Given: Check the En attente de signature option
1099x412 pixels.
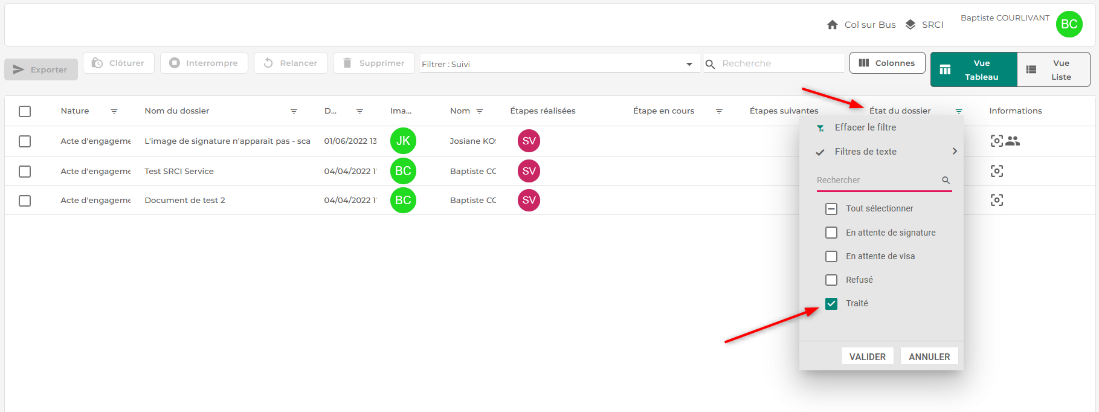Looking at the screenshot, I should [831, 233].
